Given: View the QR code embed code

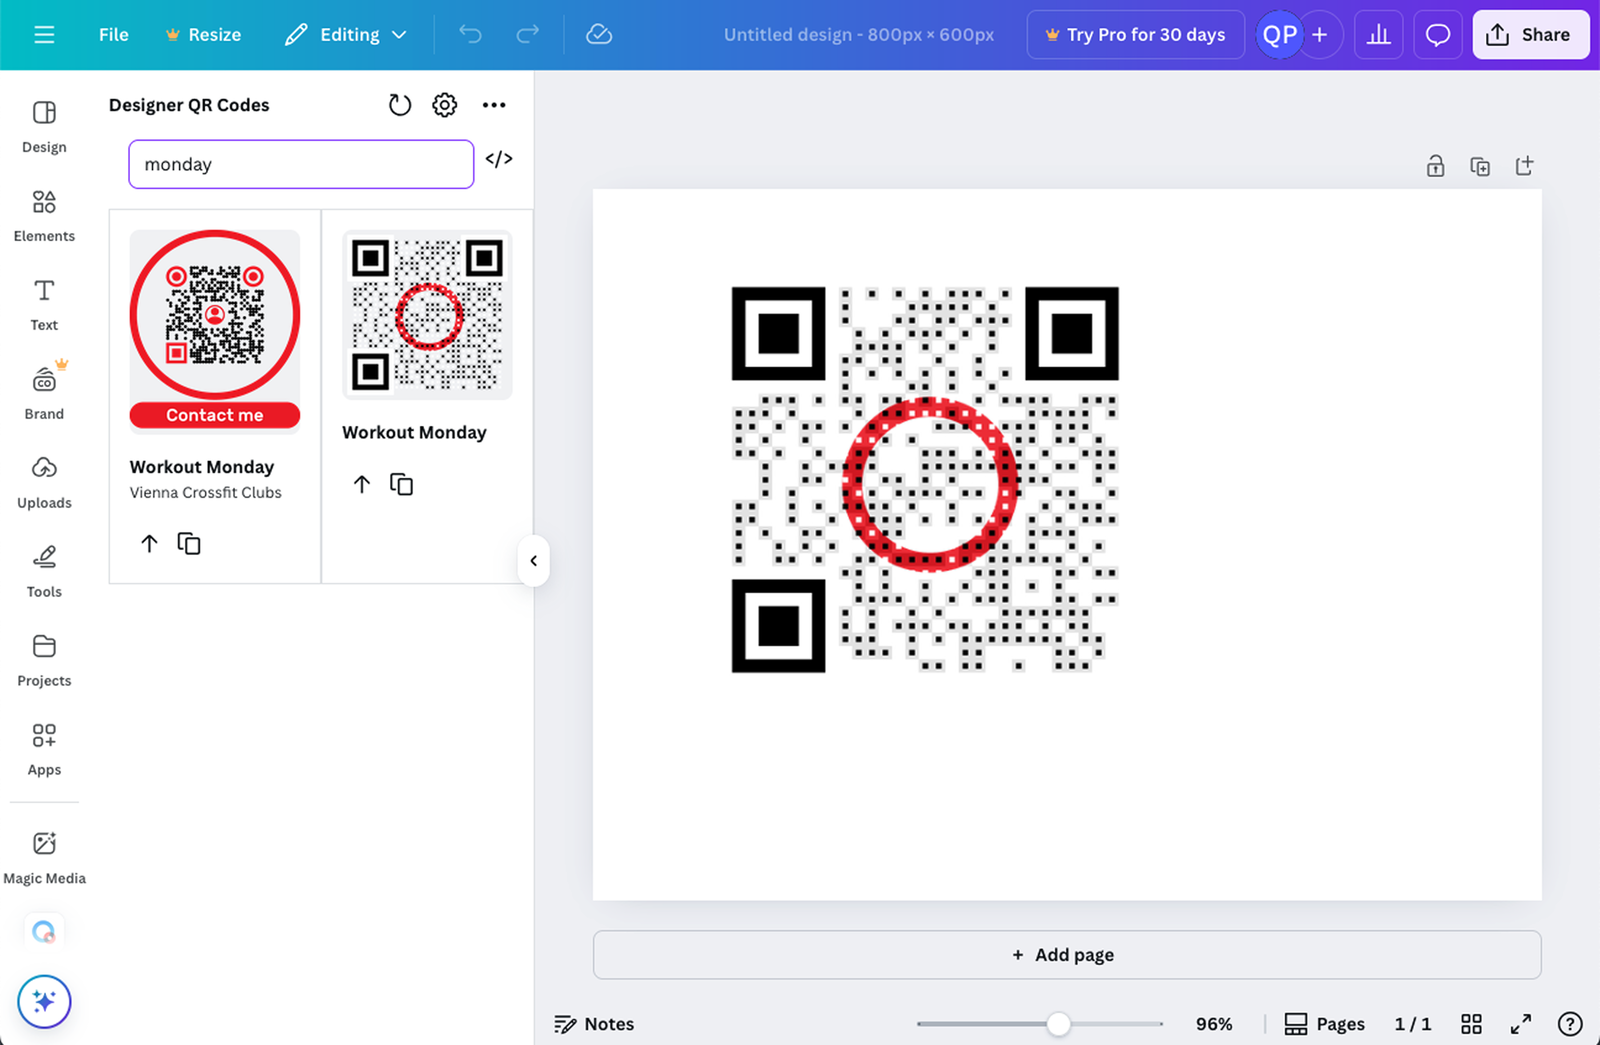Looking at the screenshot, I should pyautogui.click(x=499, y=158).
